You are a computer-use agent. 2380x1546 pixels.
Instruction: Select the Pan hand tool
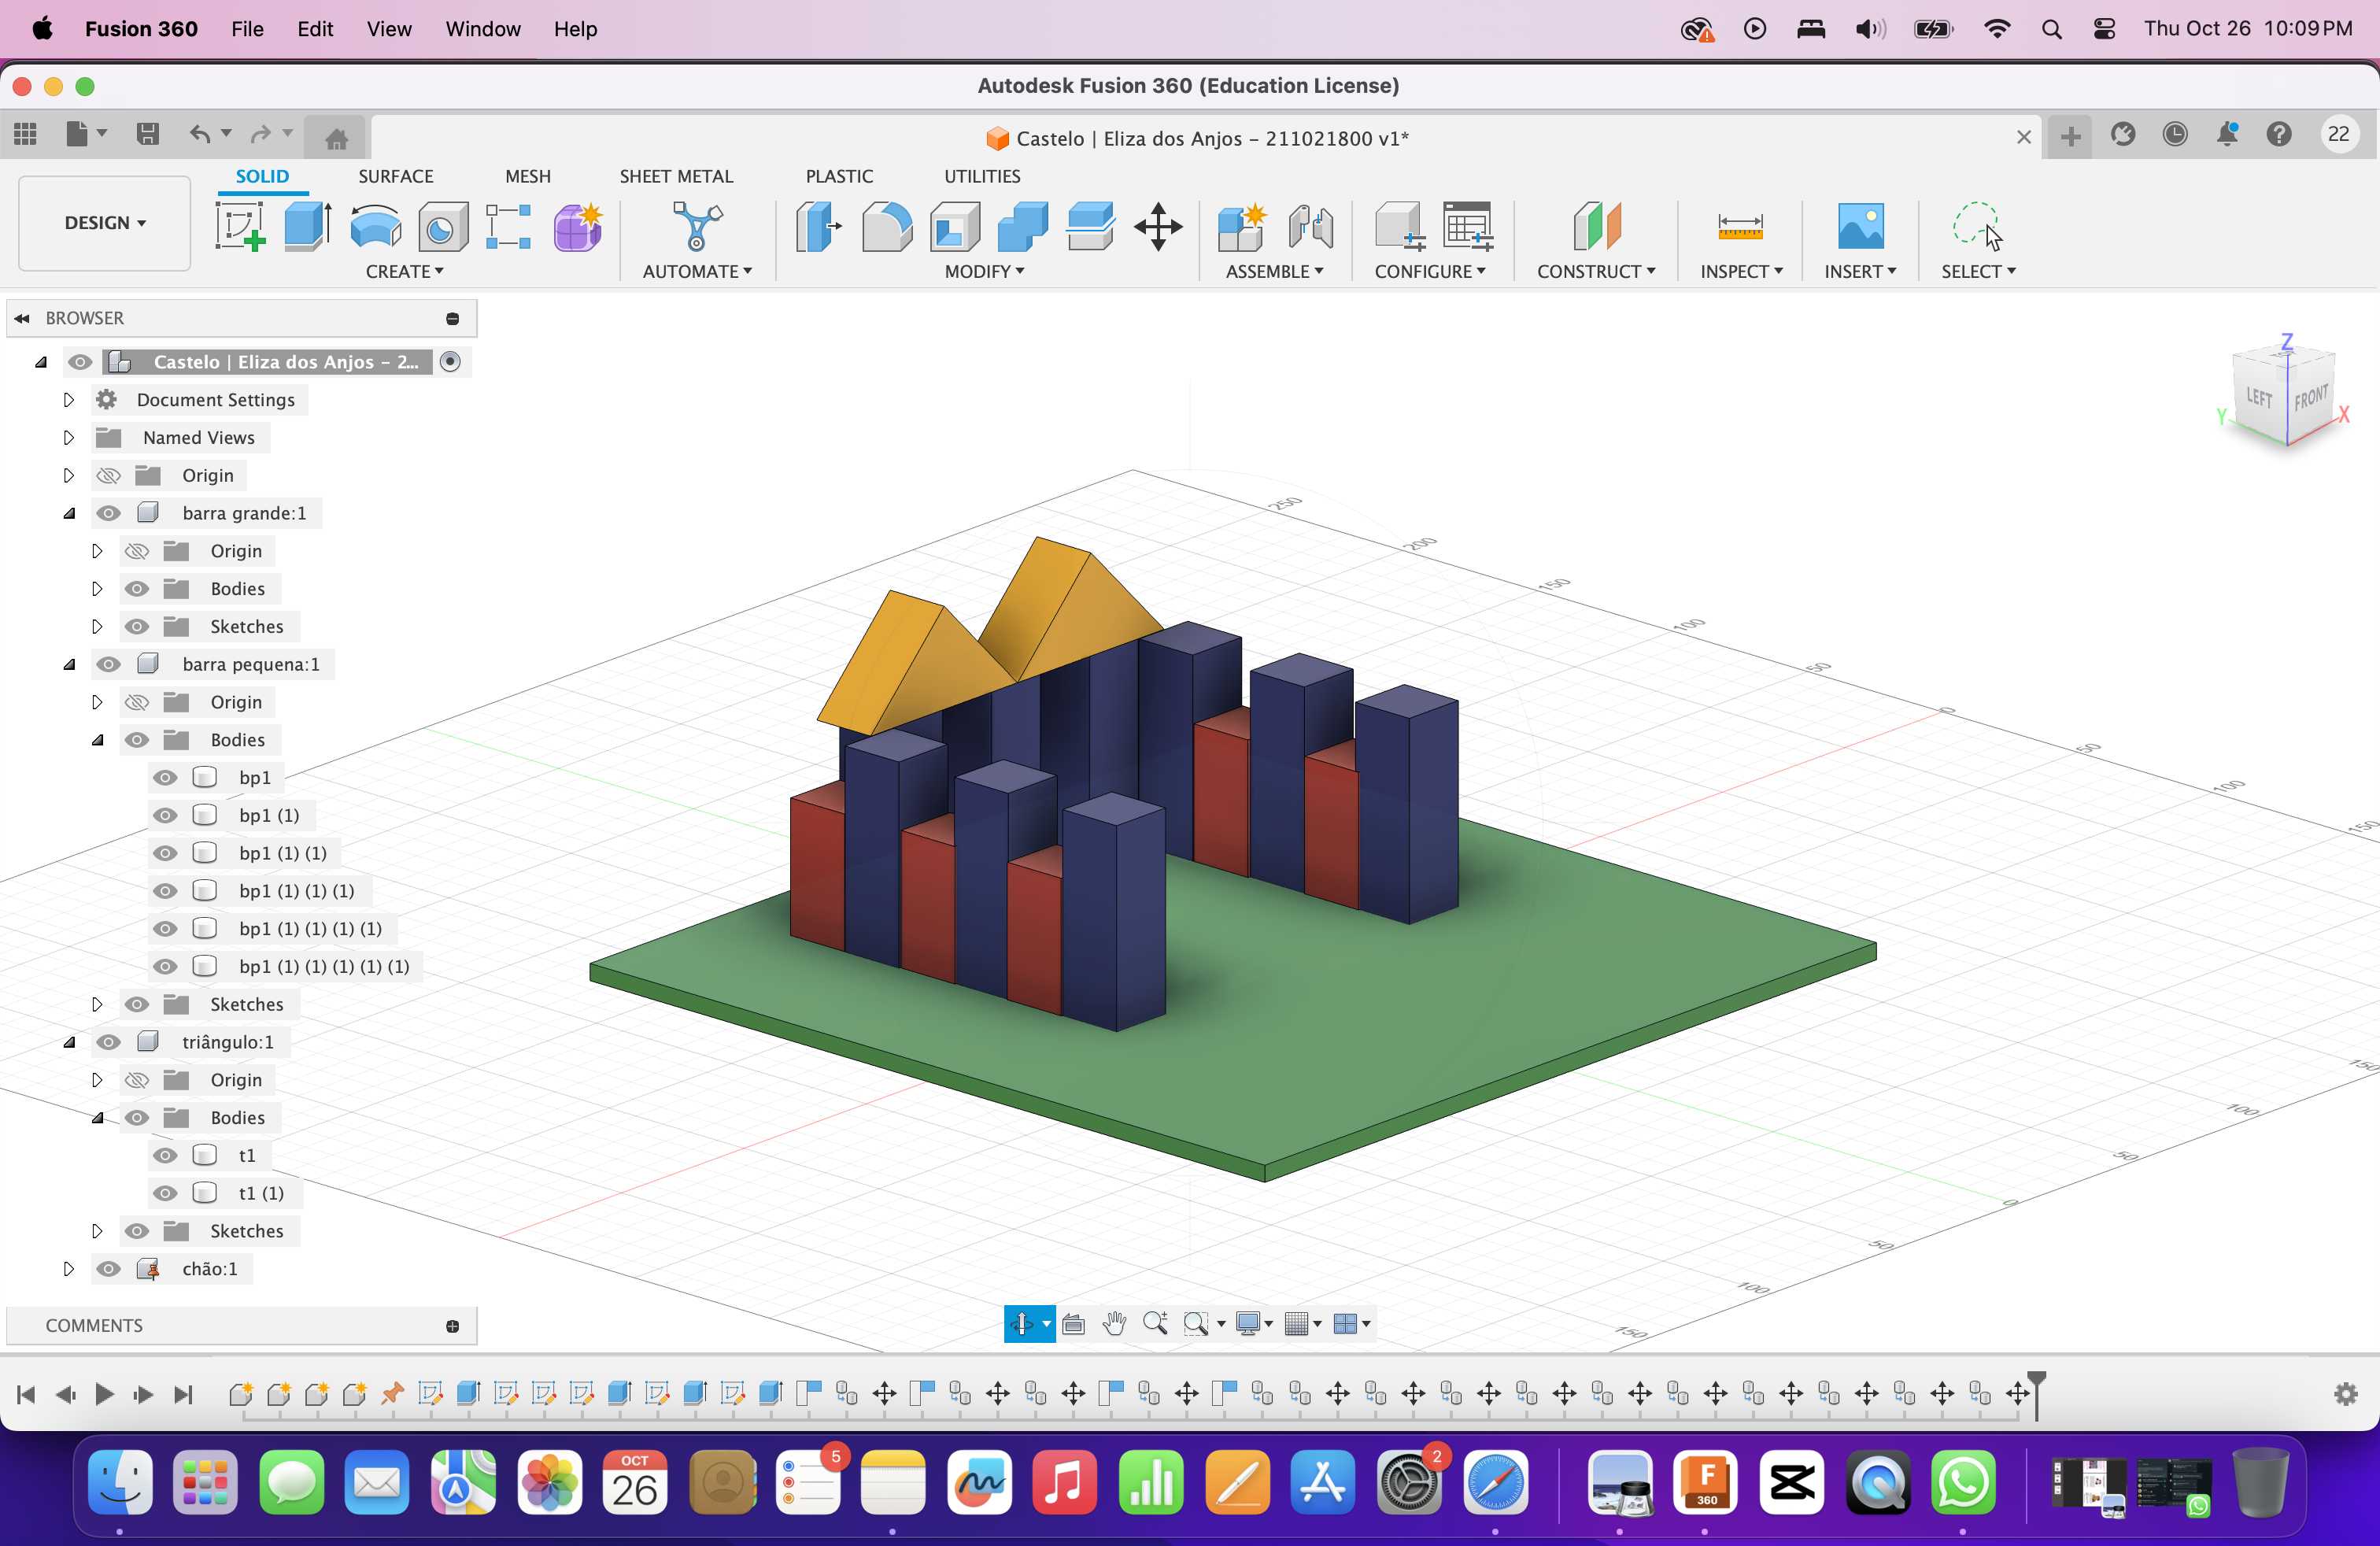tap(1114, 1324)
